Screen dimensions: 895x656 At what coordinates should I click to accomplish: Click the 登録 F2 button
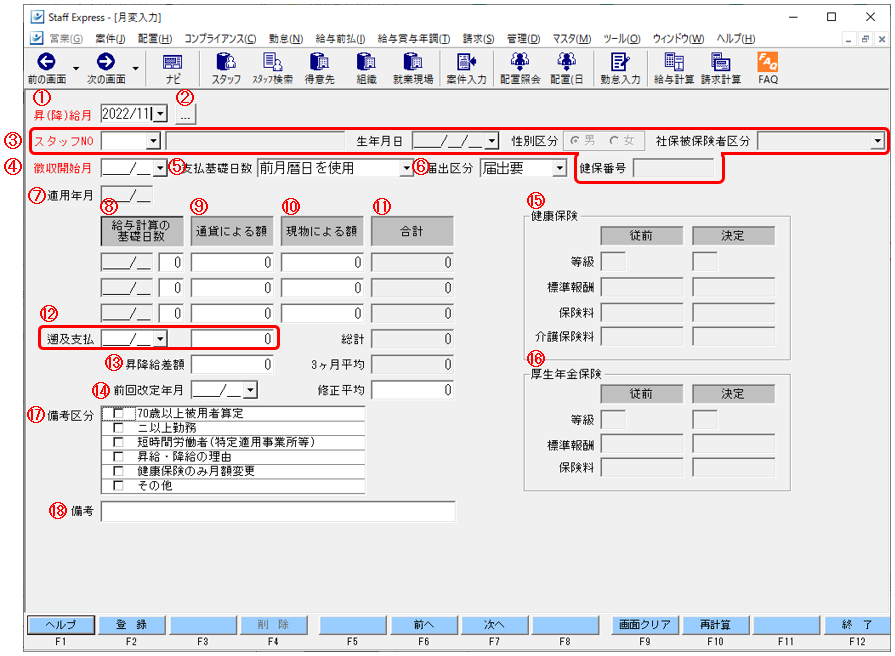point(132,625)
